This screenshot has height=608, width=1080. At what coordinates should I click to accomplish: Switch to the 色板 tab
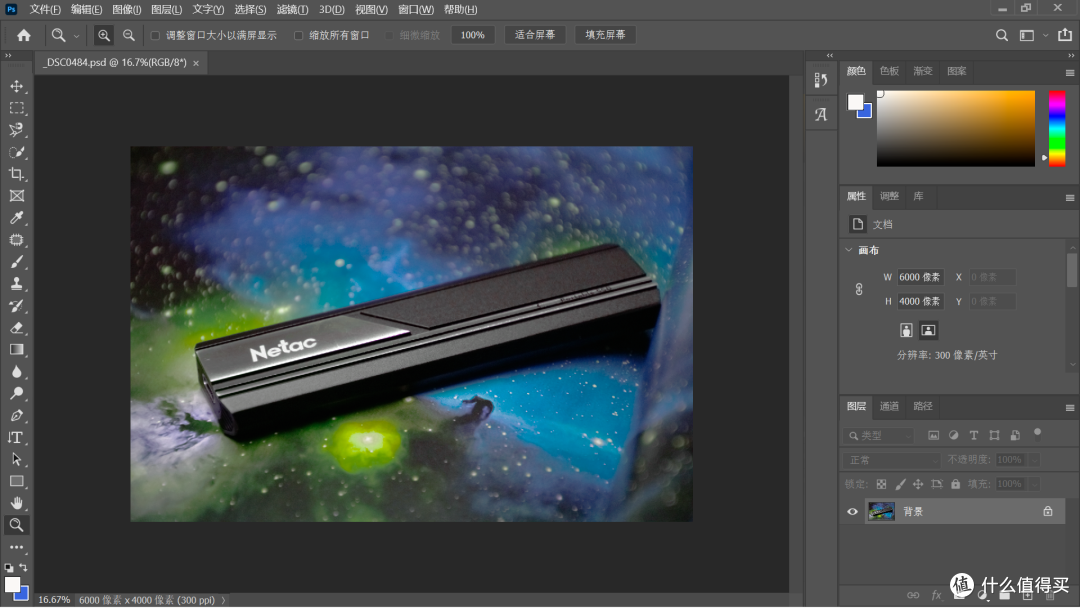pyautogui.click(x=889, y=71)
